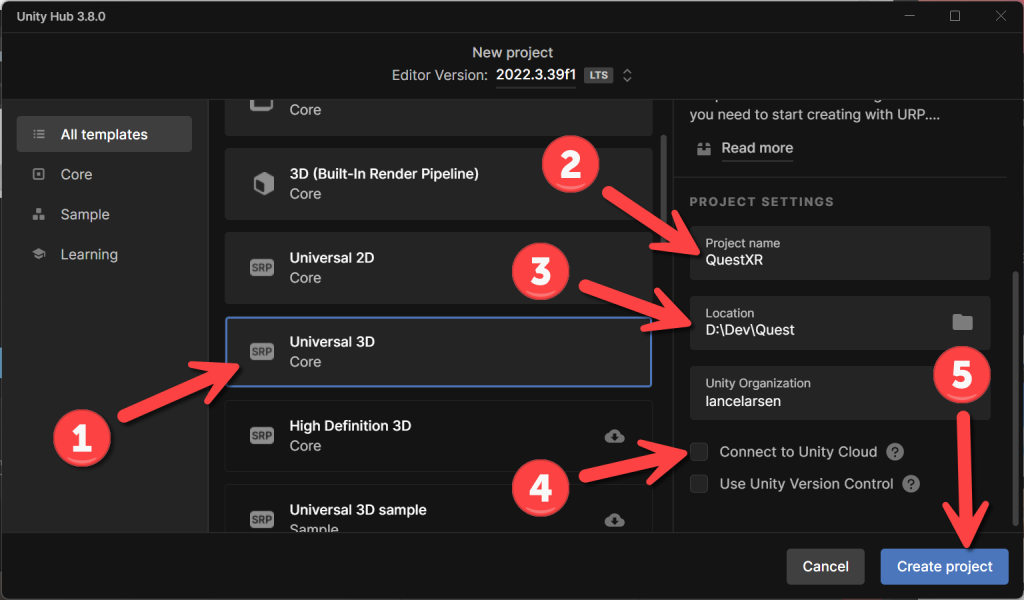Click the SRP badge beside Universal 3D Core
The height and width of the screenshot is (600, 1024).
tap(262, 352)
